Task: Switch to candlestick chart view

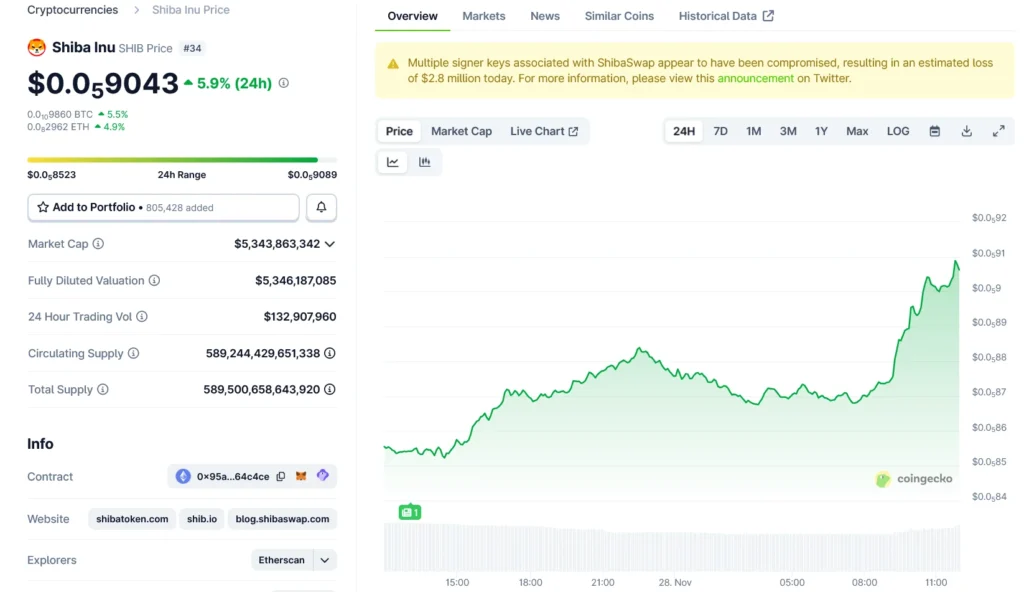Action: [x=425, y=162]
